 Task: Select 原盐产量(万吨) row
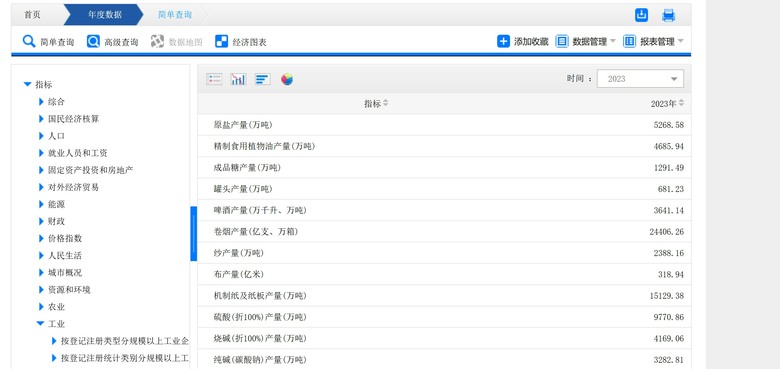[x=444, y=125]
